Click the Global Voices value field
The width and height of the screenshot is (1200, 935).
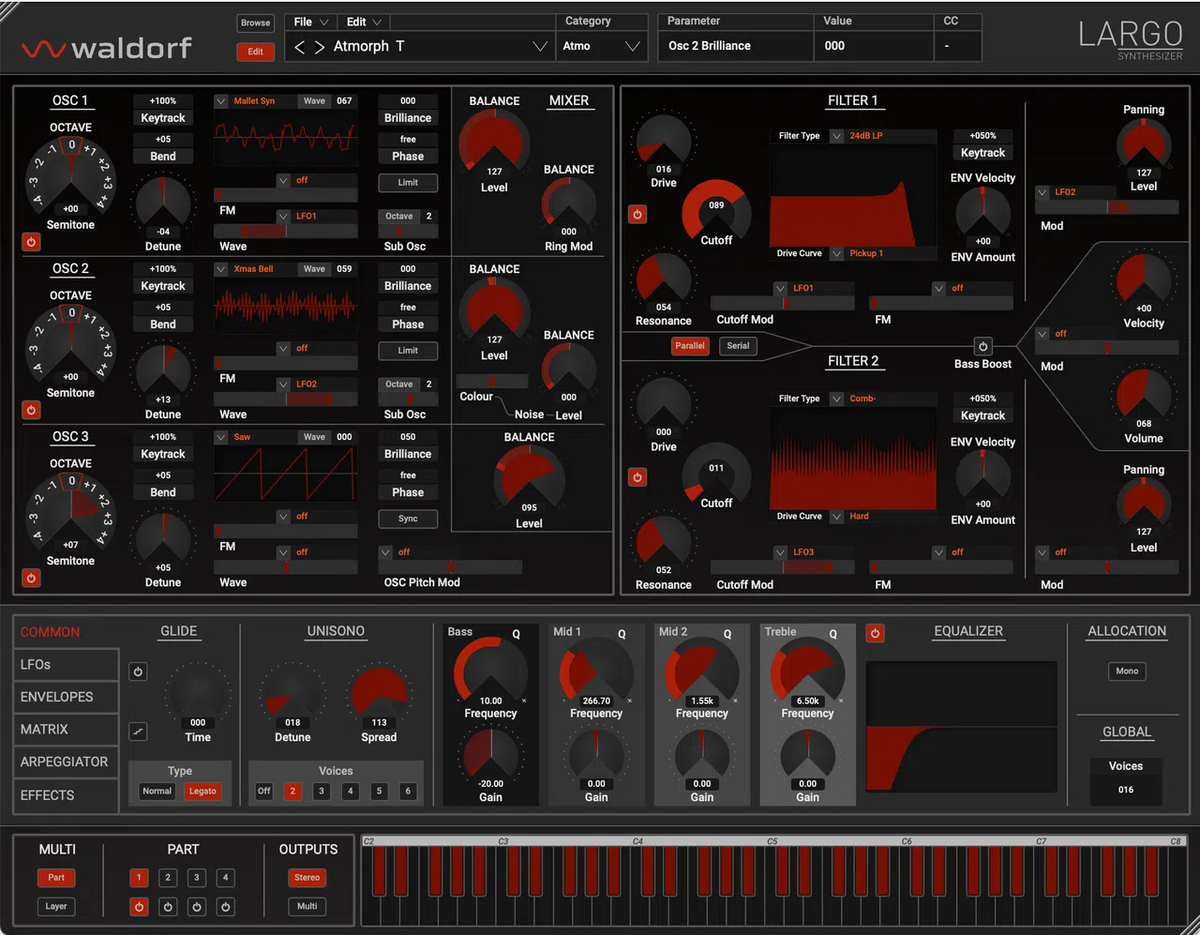tap(1126, 790)
